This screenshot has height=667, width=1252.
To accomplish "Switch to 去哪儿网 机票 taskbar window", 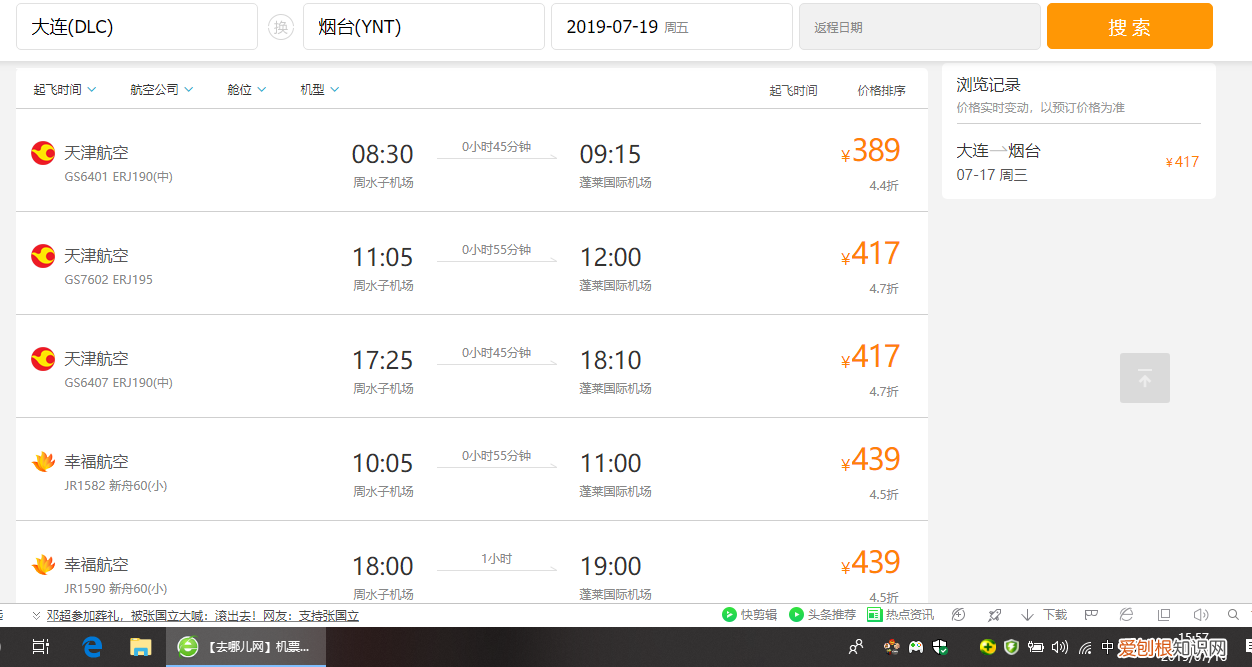I will (245, 647).
